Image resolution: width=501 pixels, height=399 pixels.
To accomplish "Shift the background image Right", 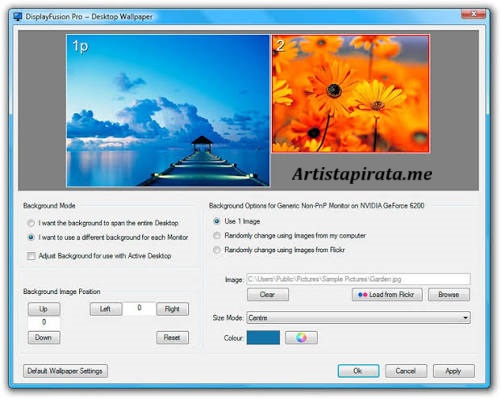I will click(172, 309).
